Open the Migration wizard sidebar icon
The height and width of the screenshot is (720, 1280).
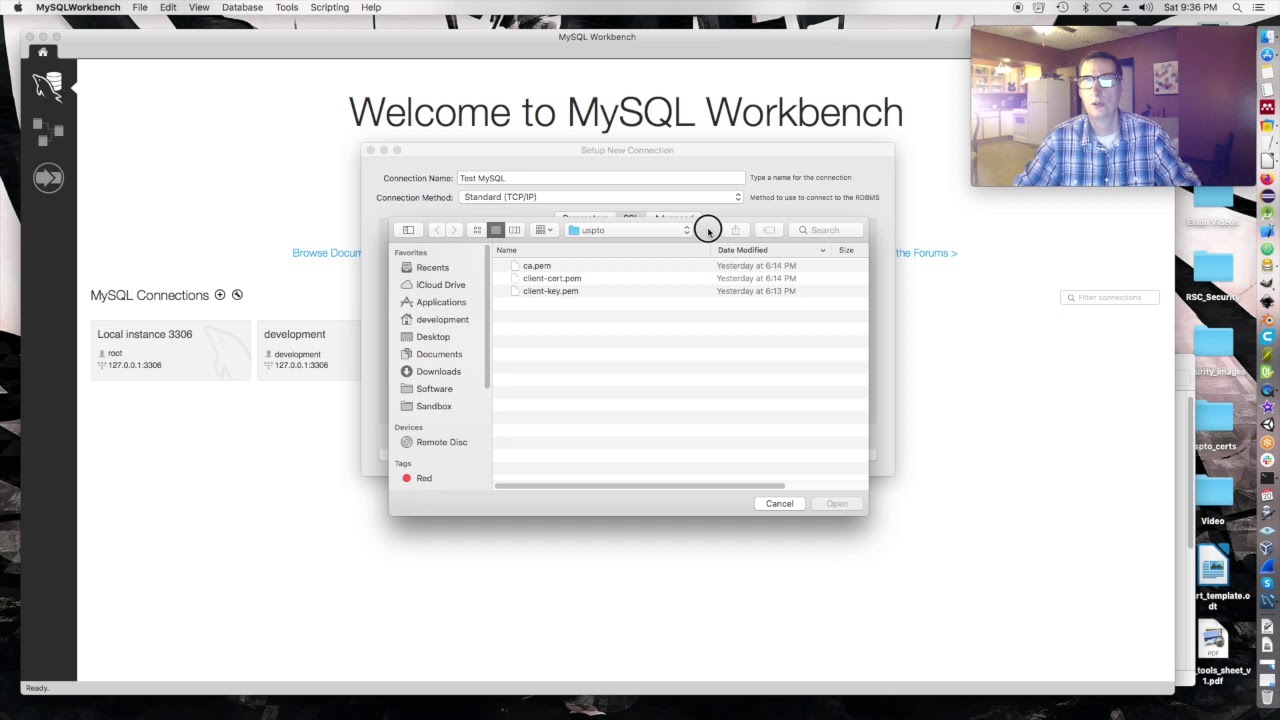47,177
